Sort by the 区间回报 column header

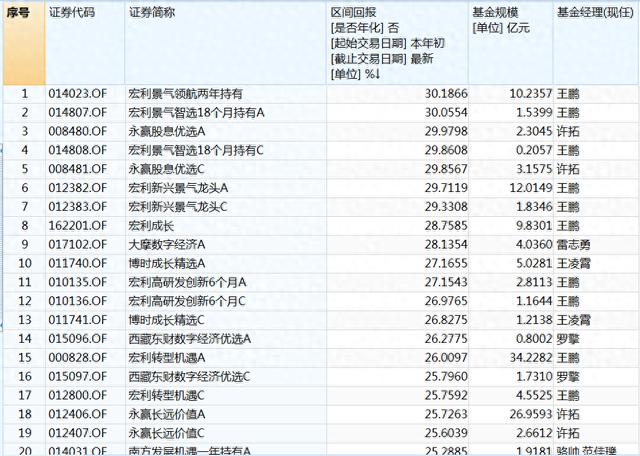397,42
